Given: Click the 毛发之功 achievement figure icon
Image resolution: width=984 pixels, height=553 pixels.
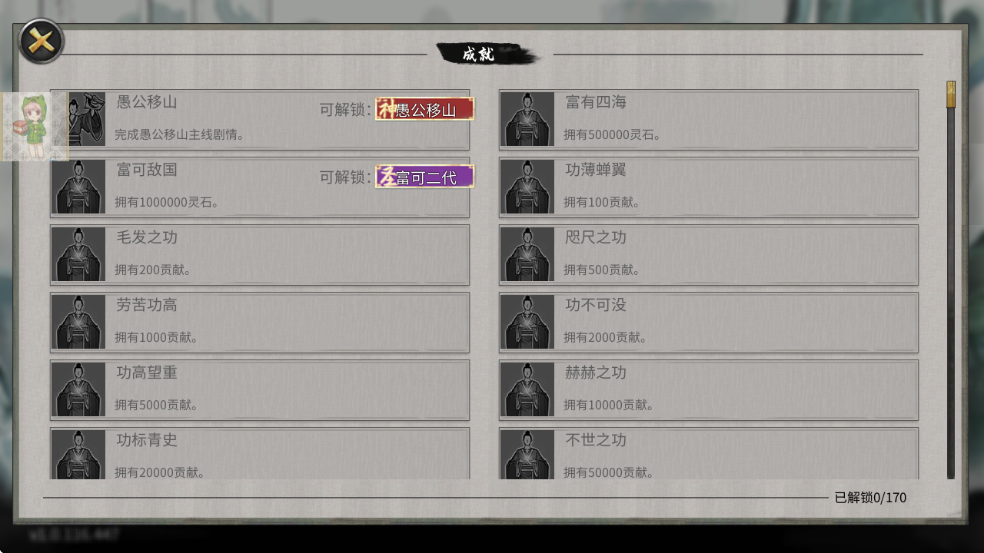Looking at the screenshot, I should click(x=78, y=254).
